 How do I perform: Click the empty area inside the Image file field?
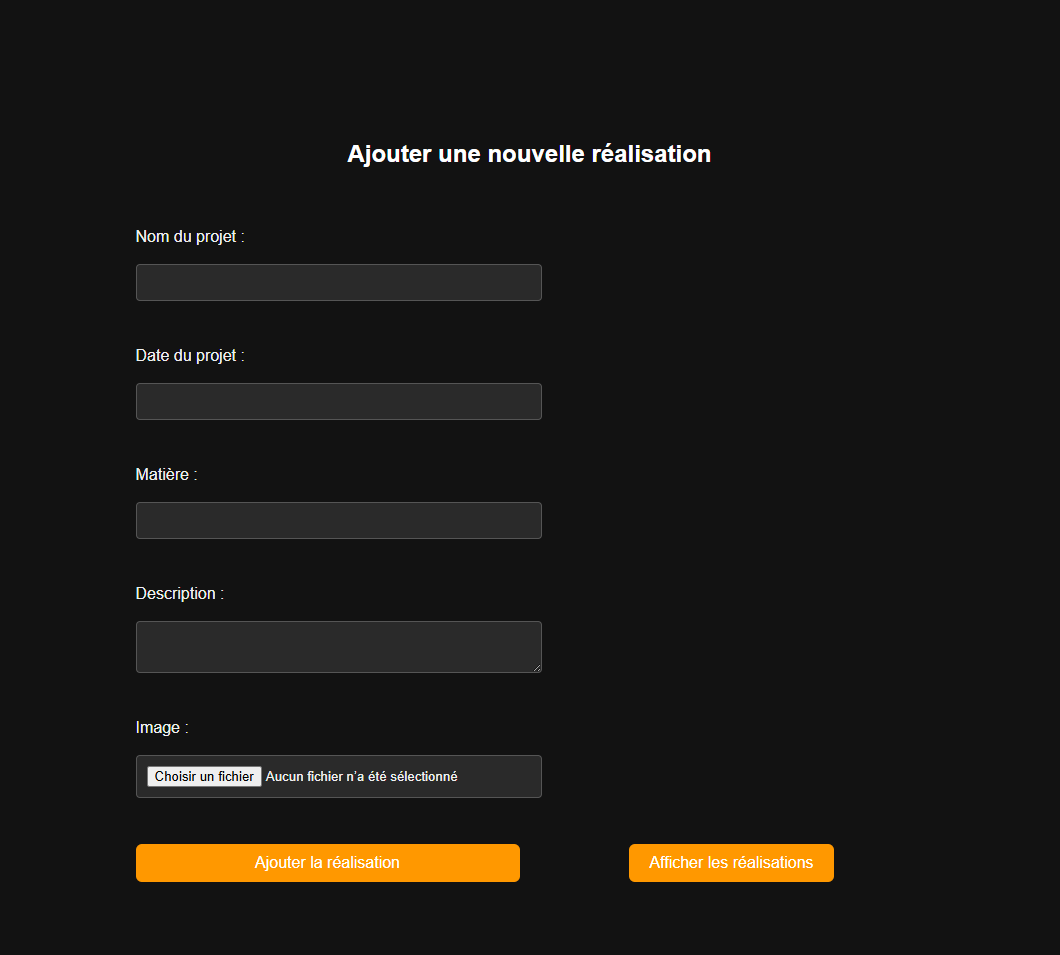coord(500,777)
